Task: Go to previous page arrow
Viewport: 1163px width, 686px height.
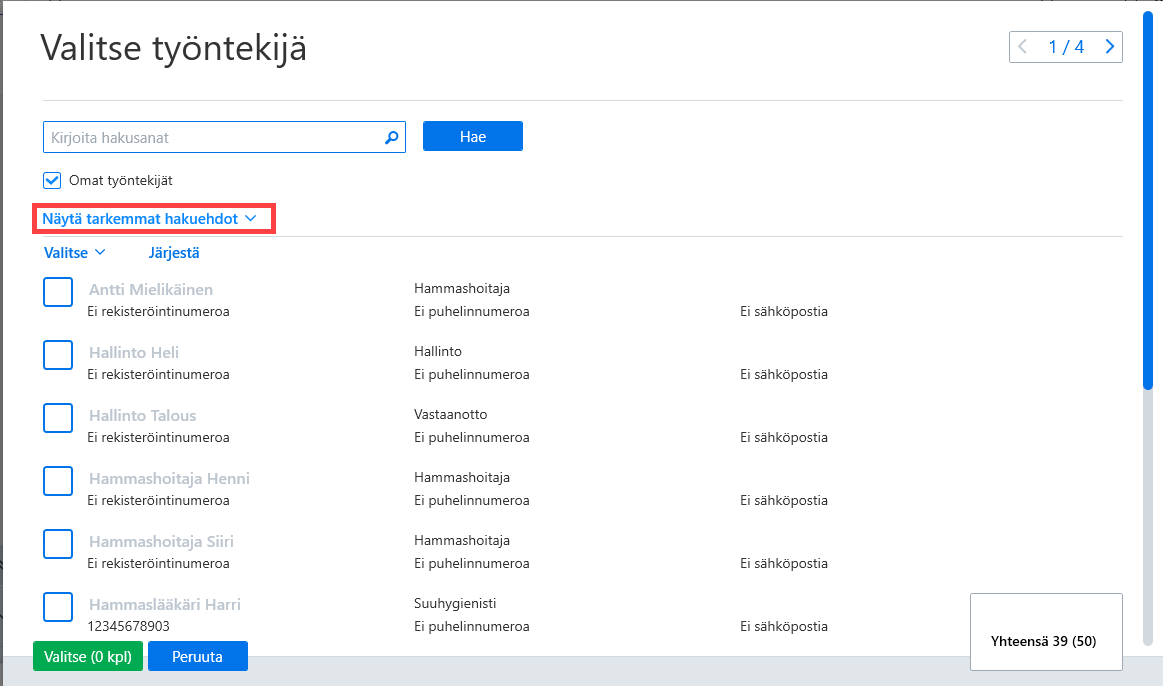Action: (x=1022, y=47)
